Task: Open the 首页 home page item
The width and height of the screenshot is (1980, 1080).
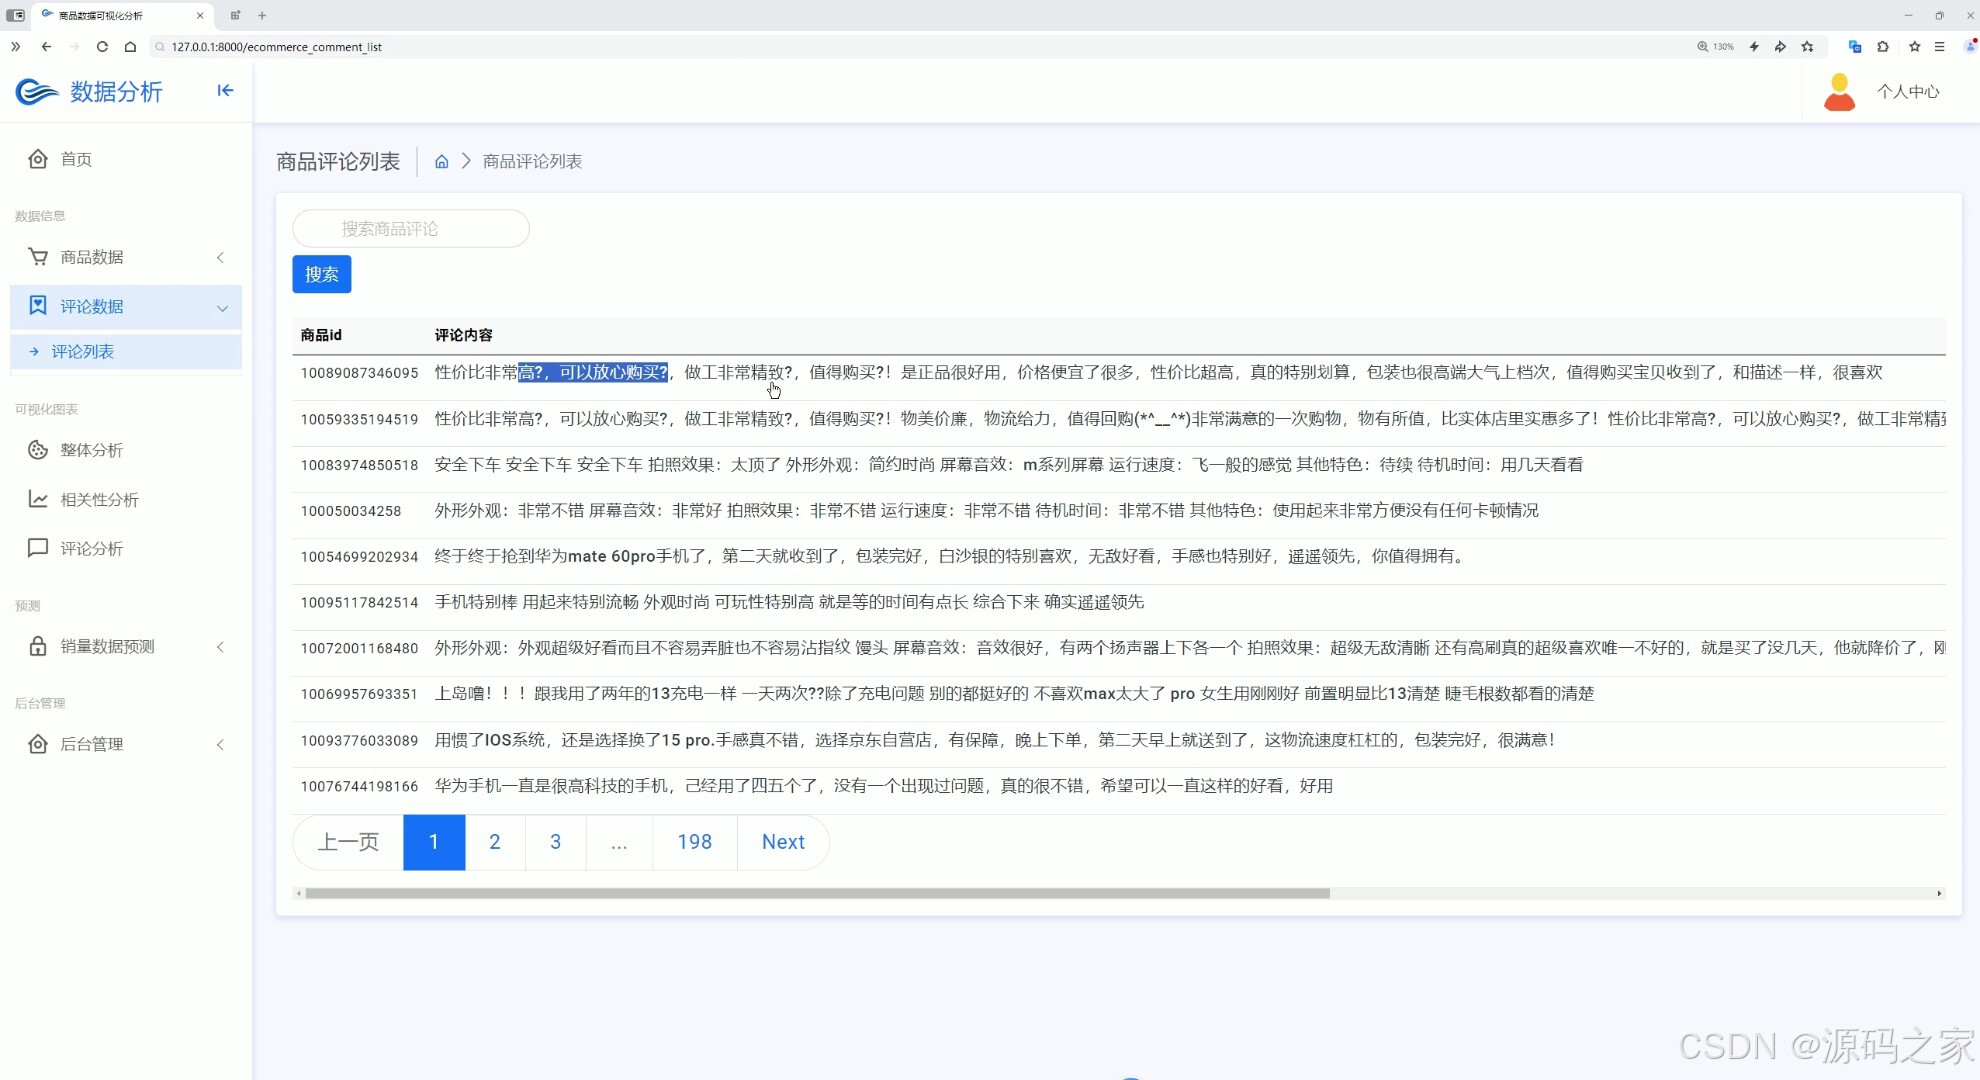Action: (x=76, y=160)
